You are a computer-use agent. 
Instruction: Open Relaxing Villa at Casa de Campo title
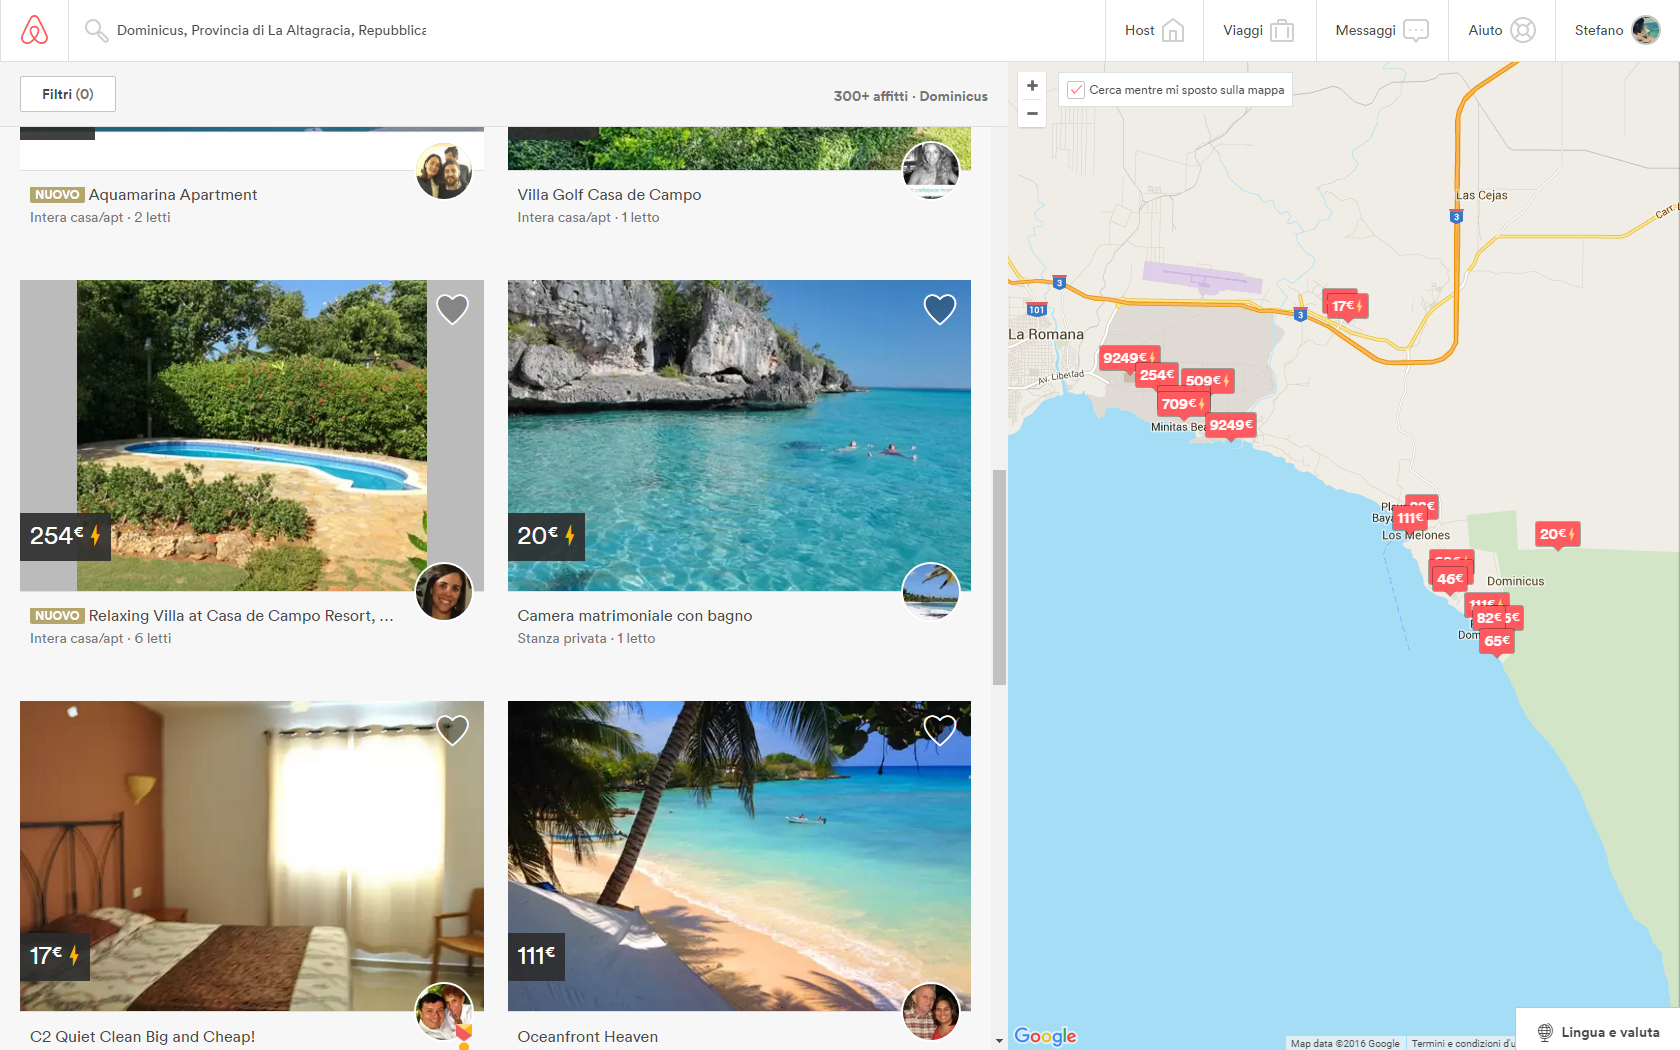pyautogui.click(x=241, y=616)
